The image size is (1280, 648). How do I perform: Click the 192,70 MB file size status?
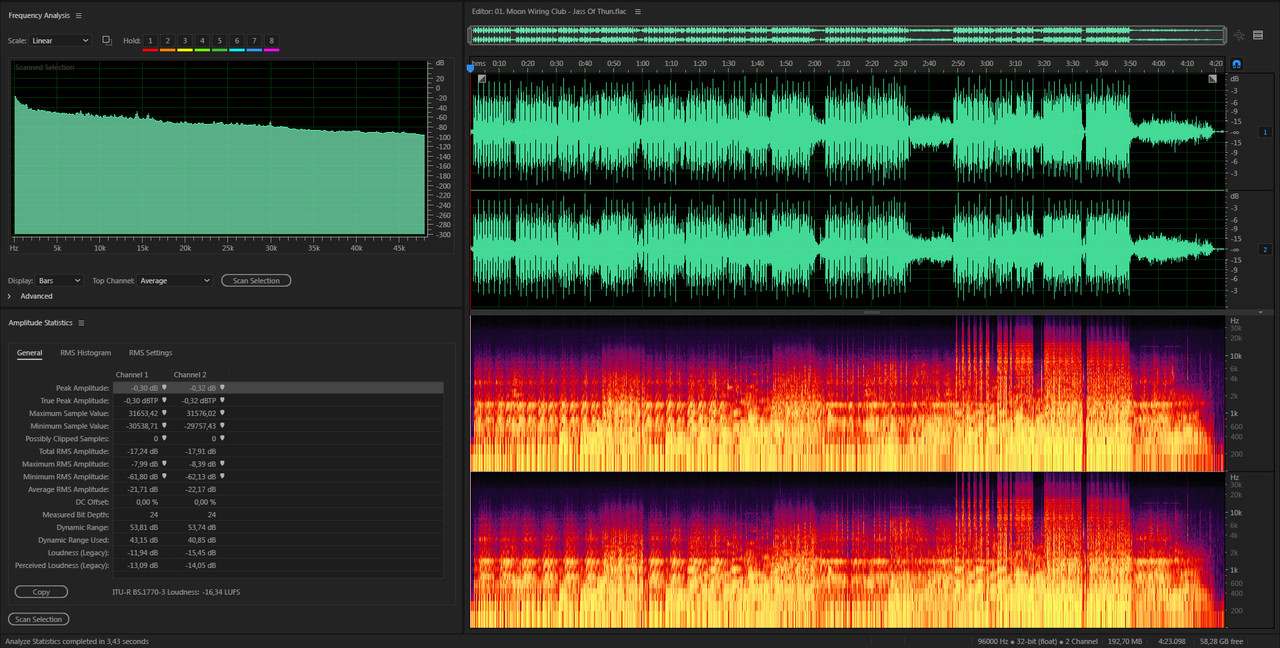pos(1127,641)
